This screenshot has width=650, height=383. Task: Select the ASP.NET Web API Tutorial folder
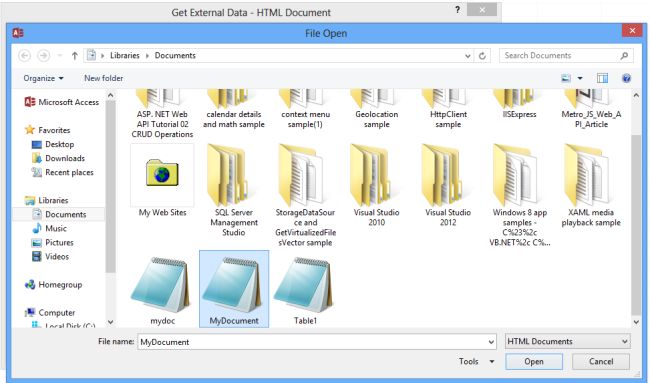coord(162,114)
